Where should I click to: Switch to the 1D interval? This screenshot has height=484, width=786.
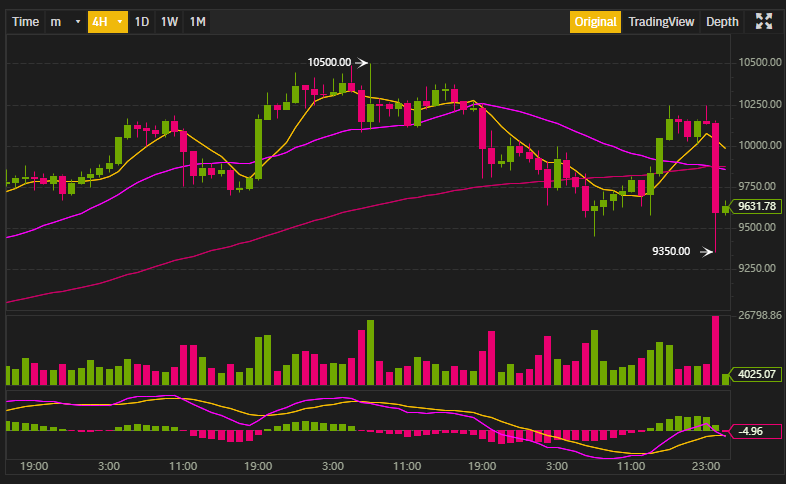[142, 21]
